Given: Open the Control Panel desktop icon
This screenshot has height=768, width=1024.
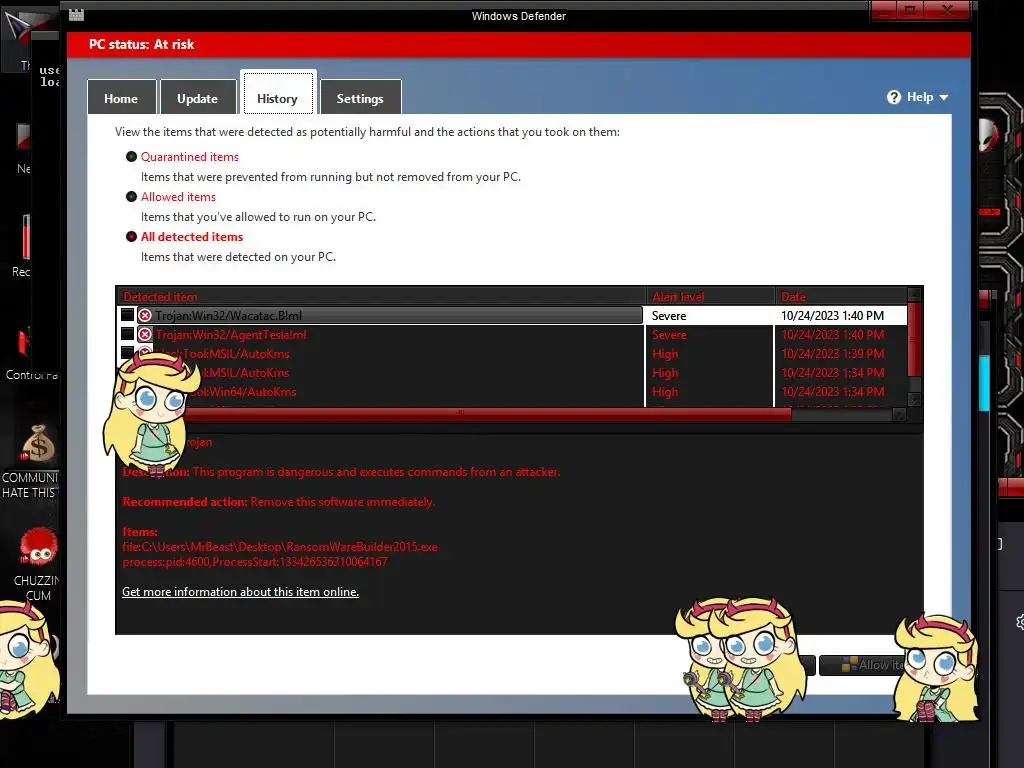Looking at the screenshot, I should click(26, 343).
